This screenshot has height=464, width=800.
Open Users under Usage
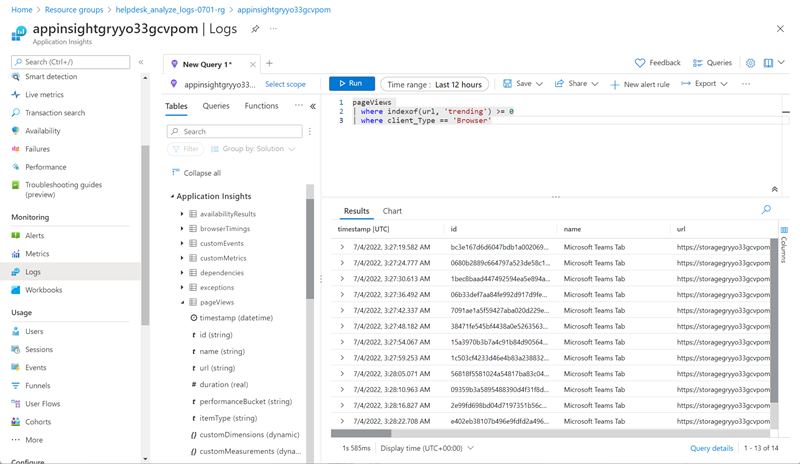(x=34, y=331)
